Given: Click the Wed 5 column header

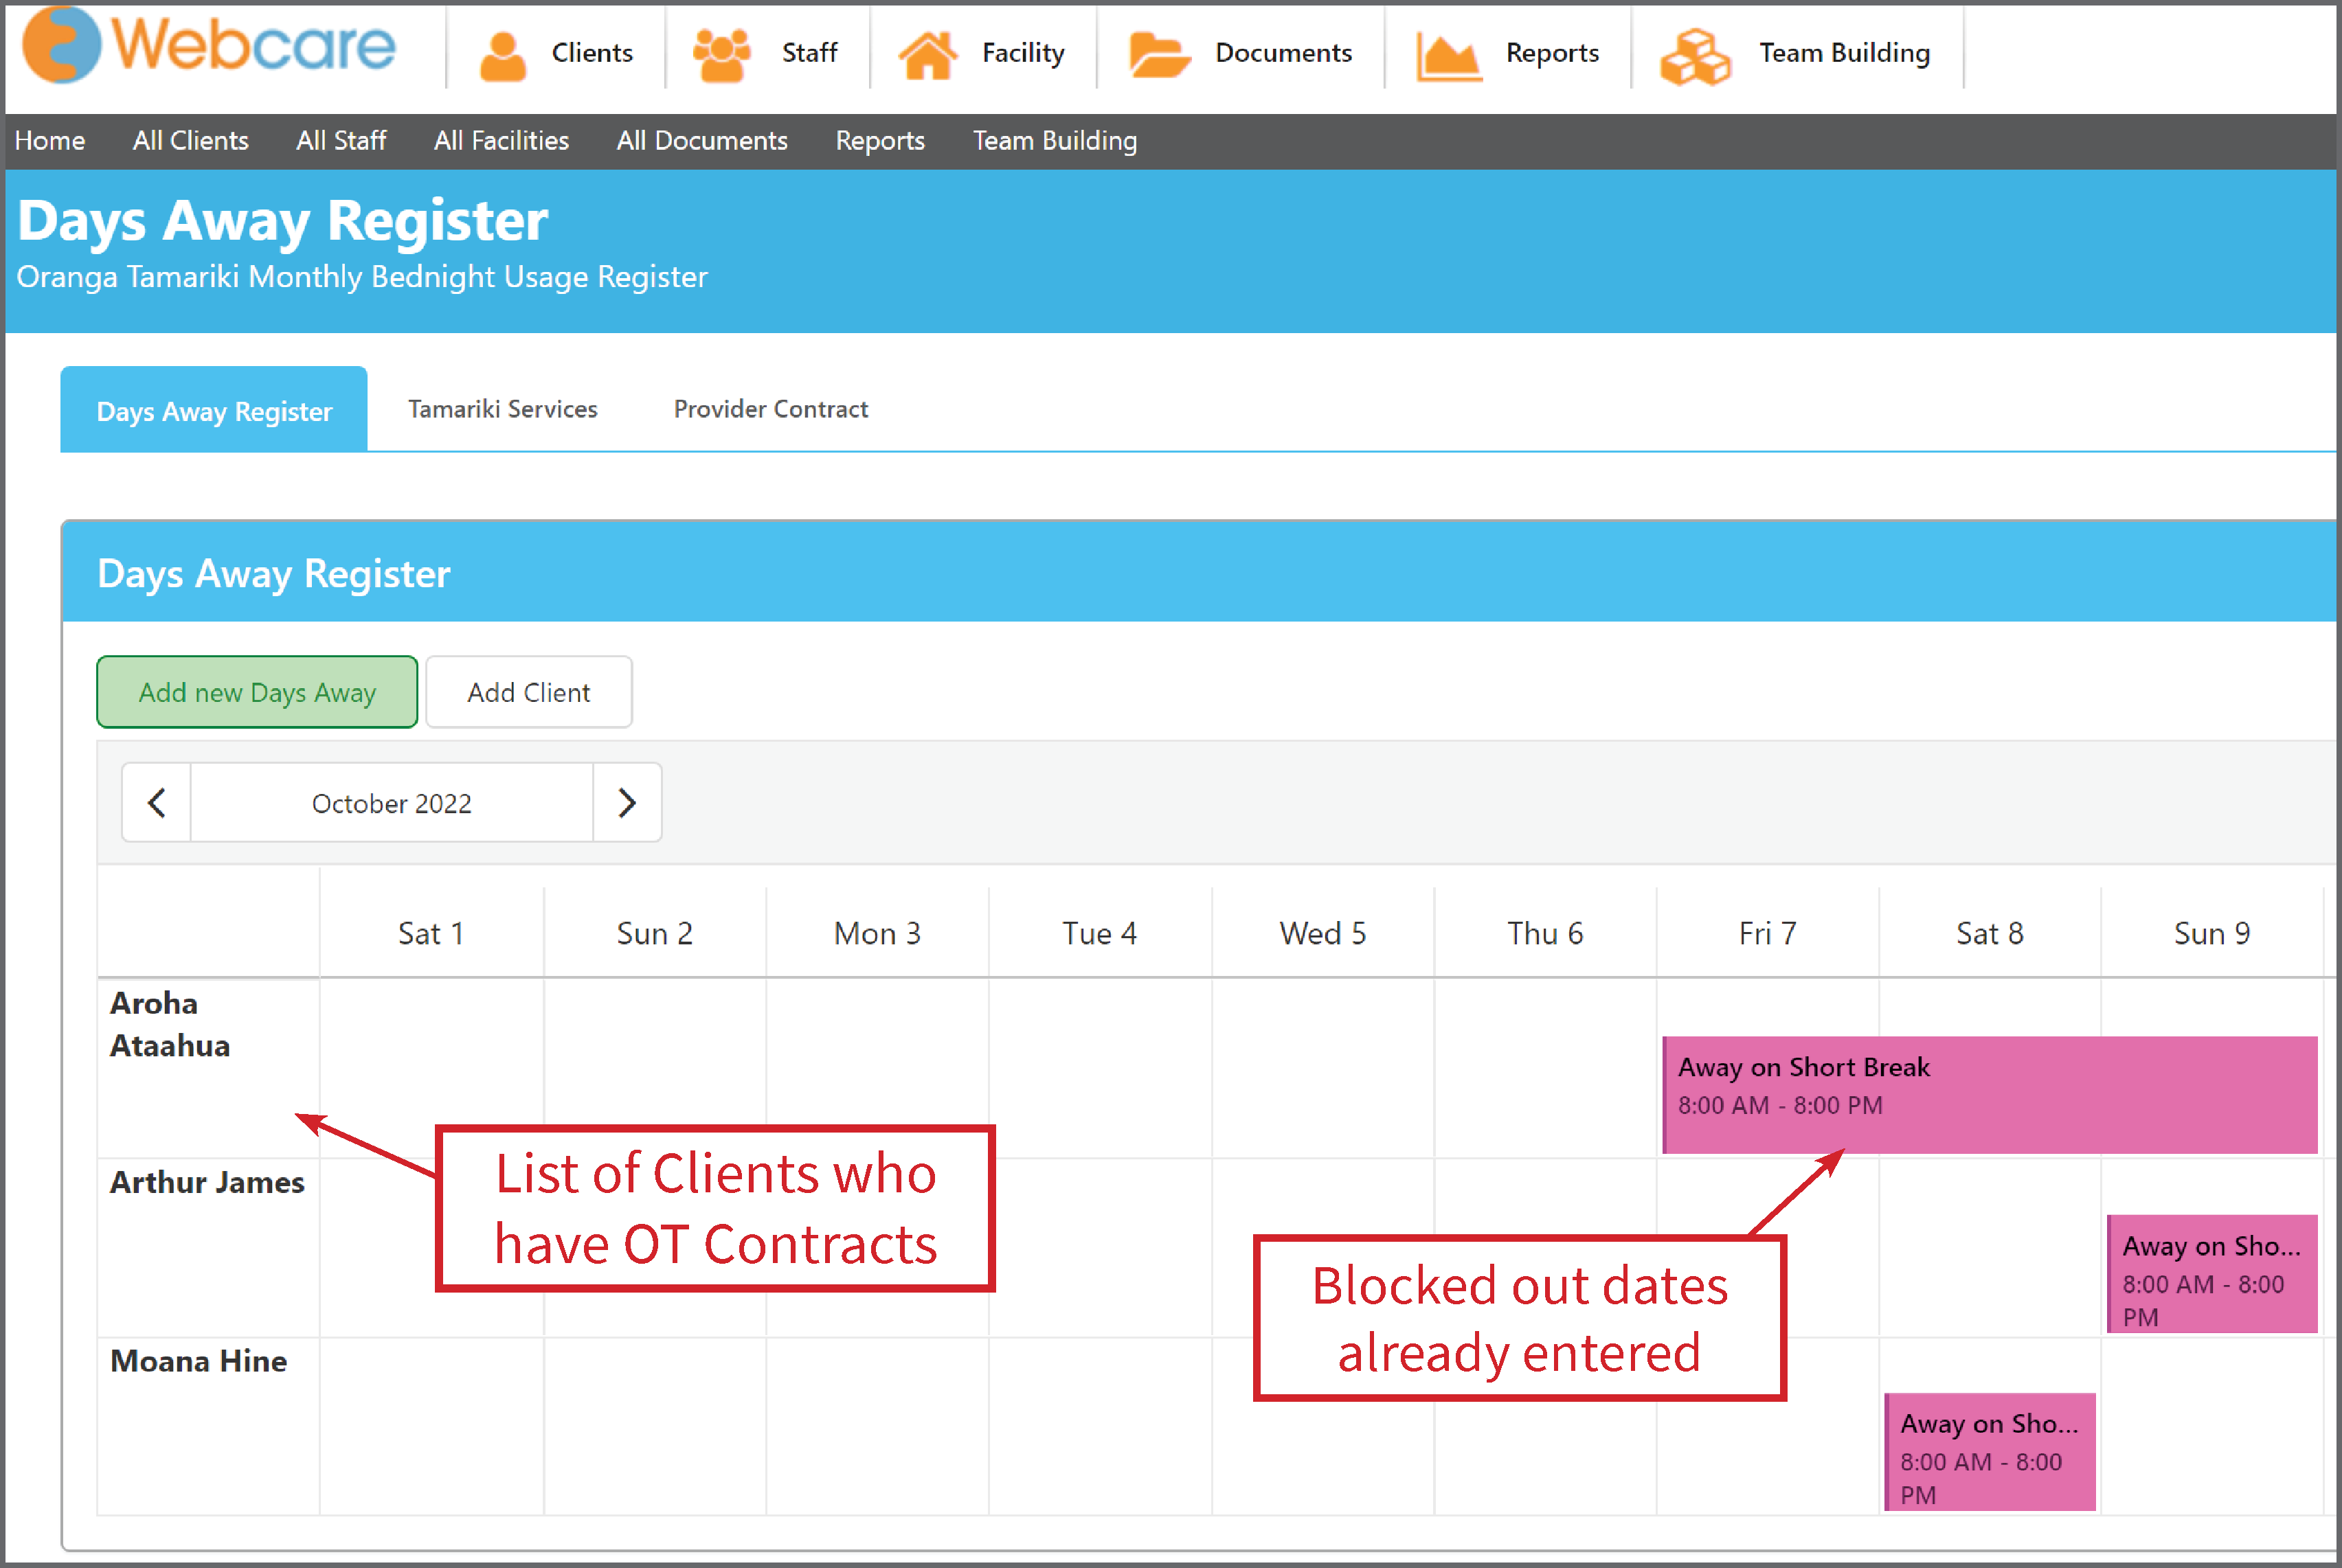Looking at the screenshot, I should 1322,933.
